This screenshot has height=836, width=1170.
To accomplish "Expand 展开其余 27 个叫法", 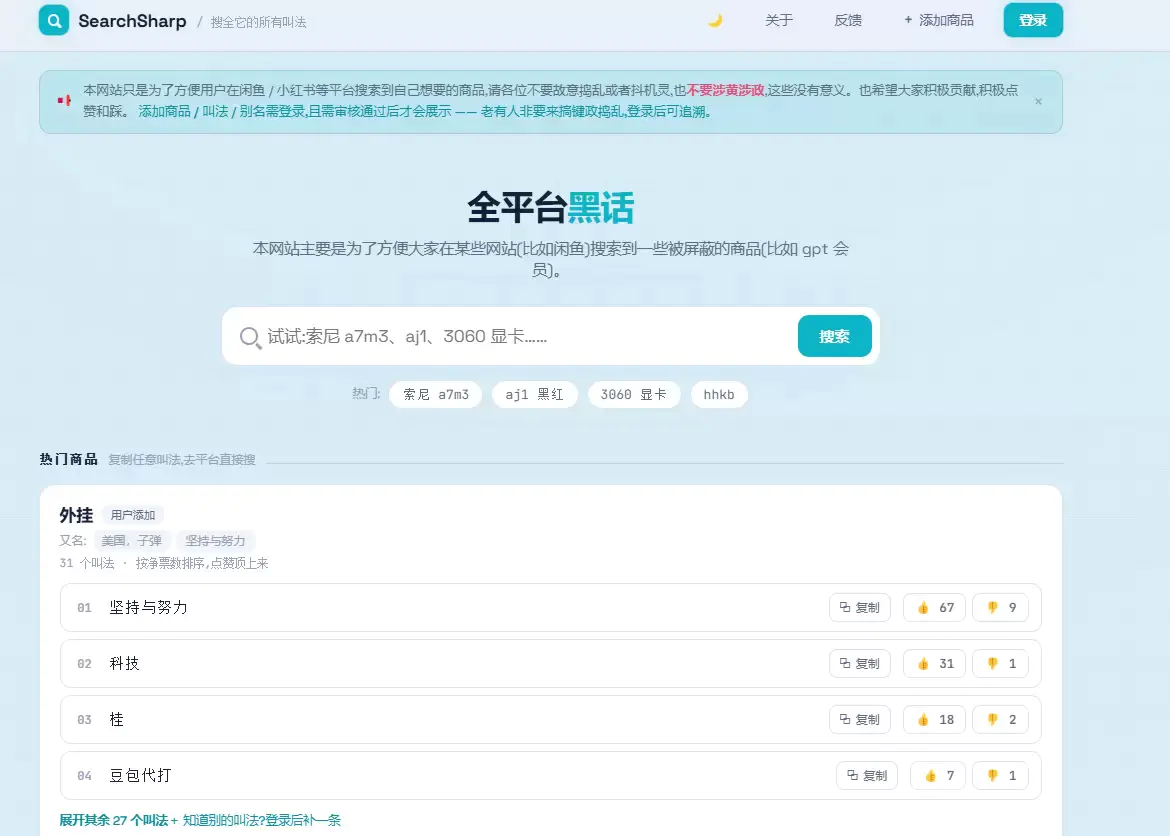I will (x=113, y=820).
